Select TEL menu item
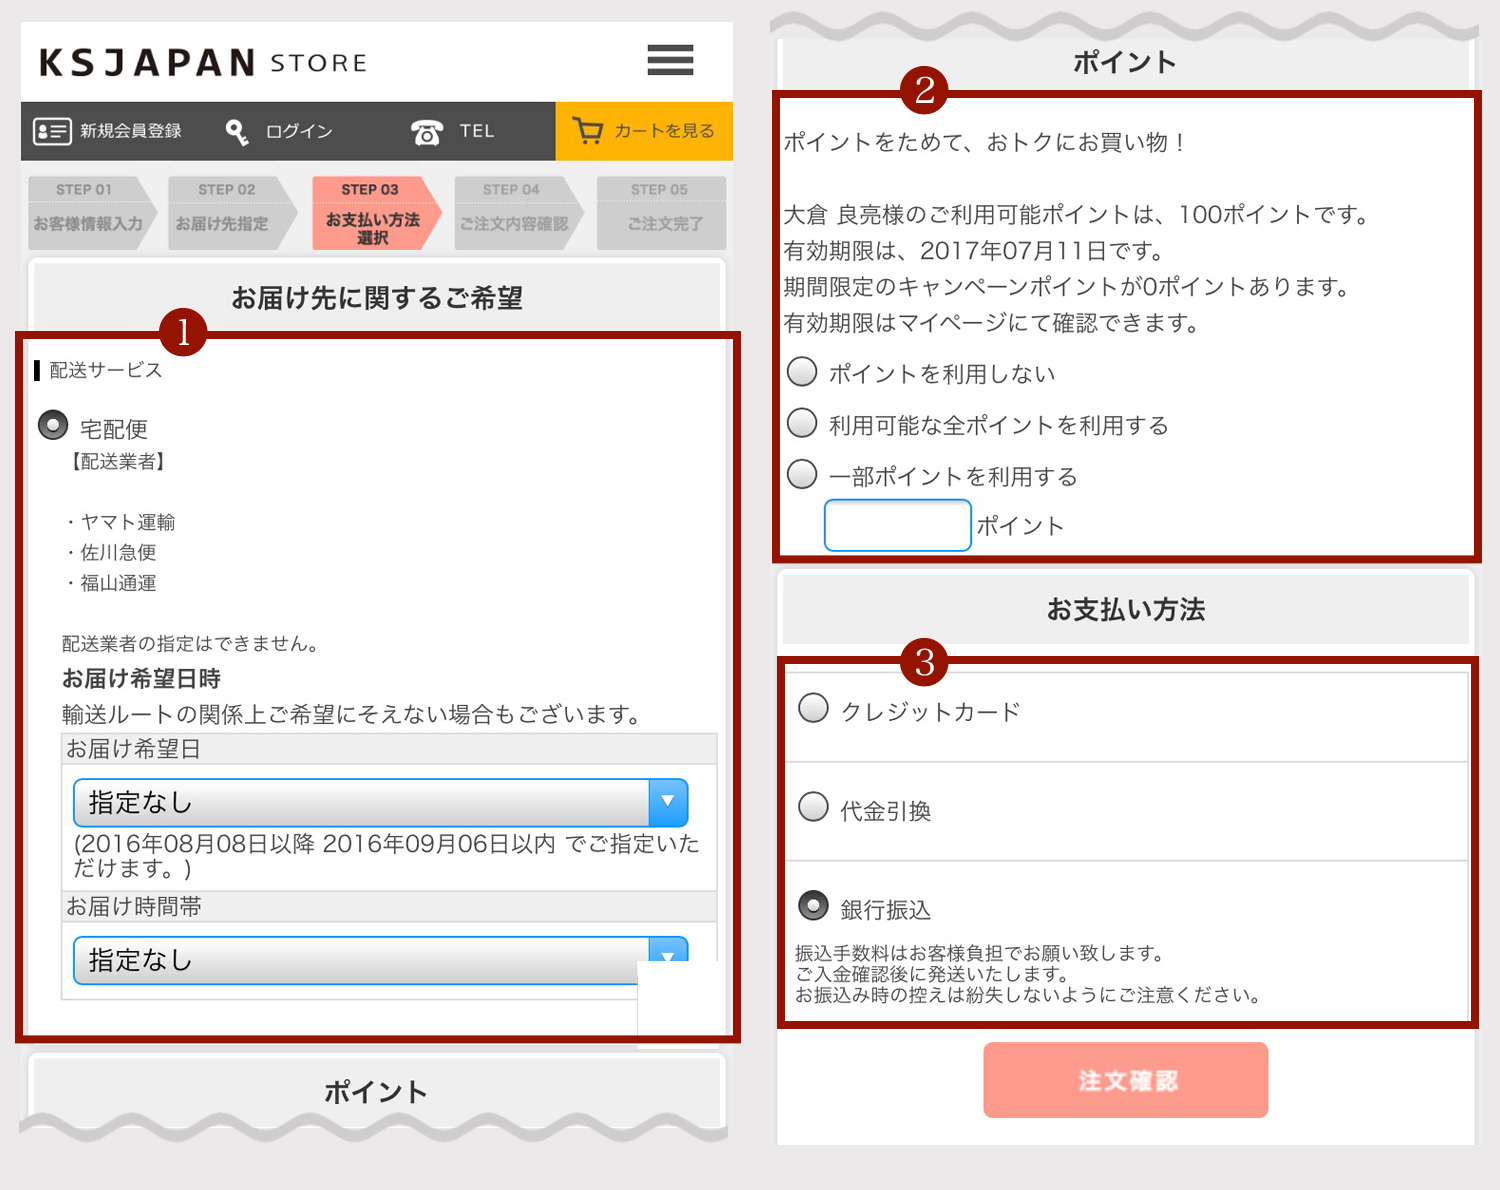 point(453,131)
